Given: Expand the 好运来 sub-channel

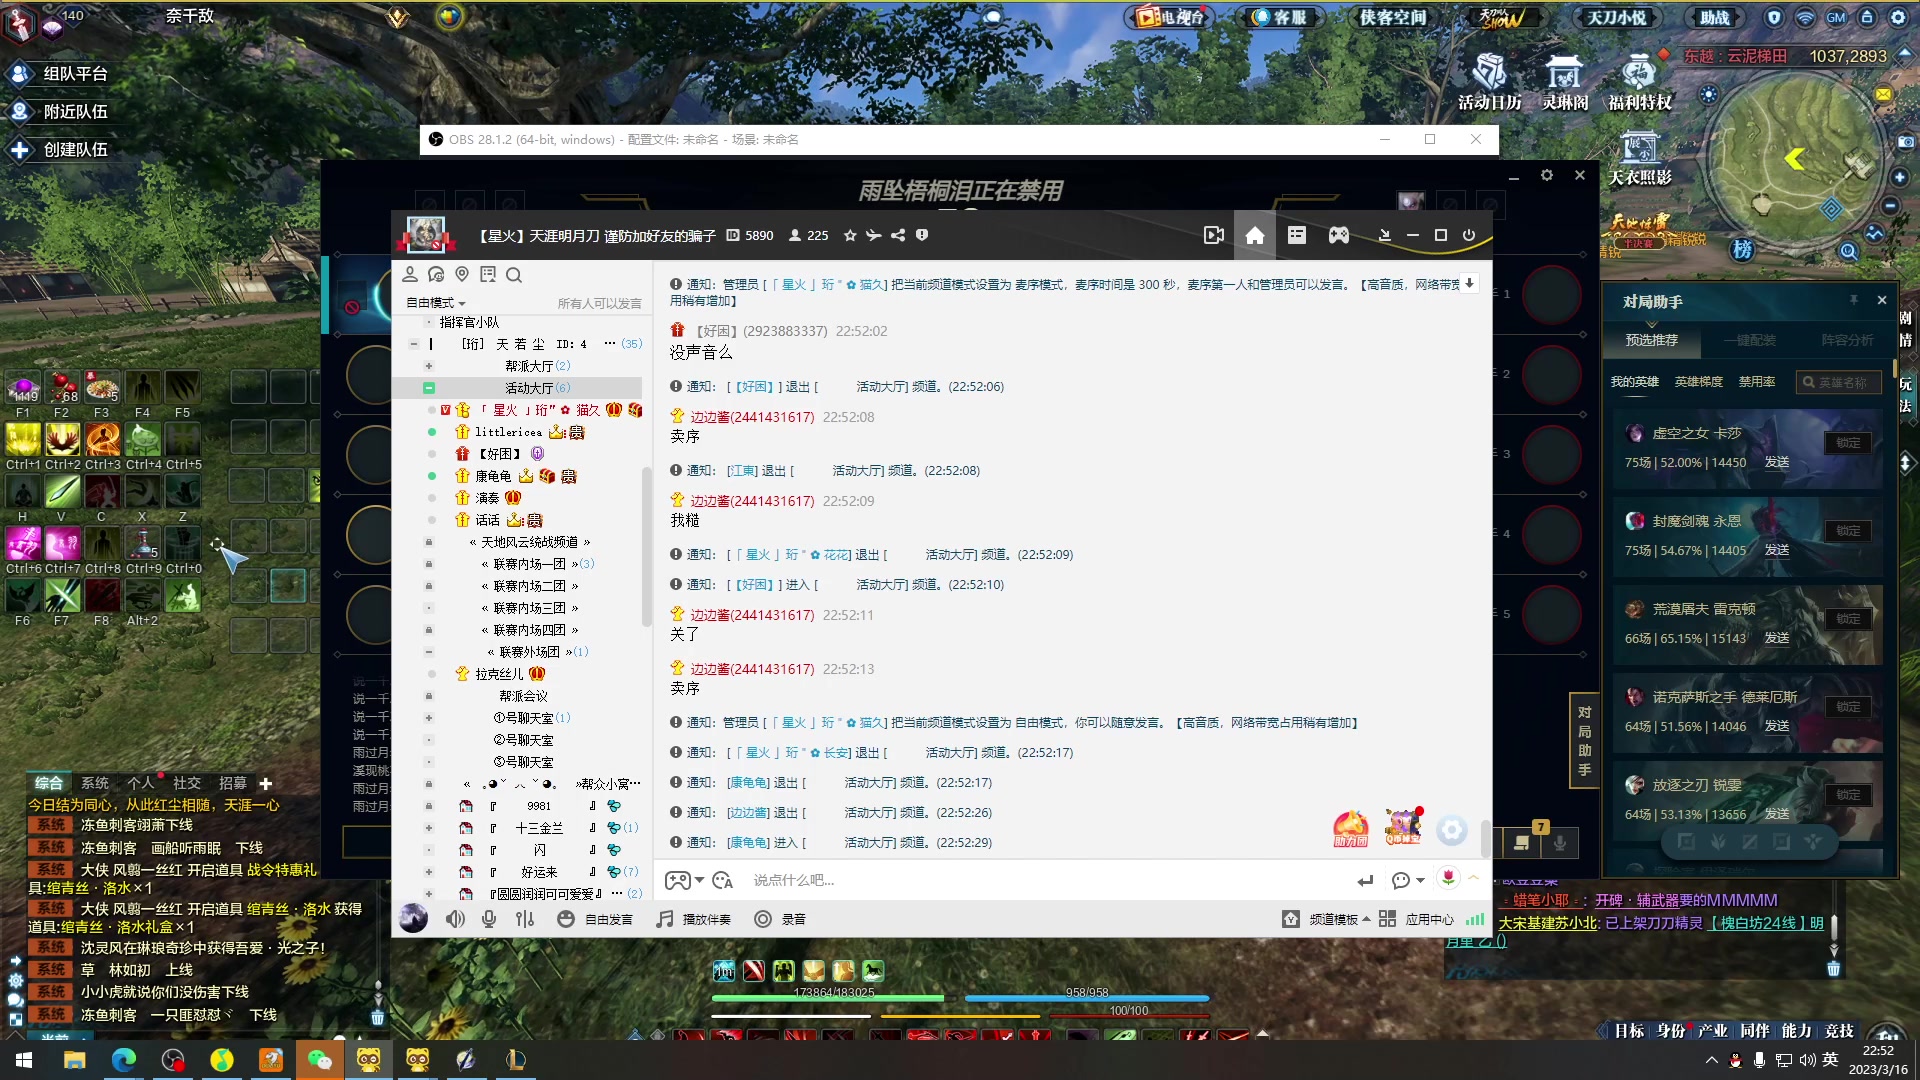Looking at the screenshot, I should coord(429,872).
